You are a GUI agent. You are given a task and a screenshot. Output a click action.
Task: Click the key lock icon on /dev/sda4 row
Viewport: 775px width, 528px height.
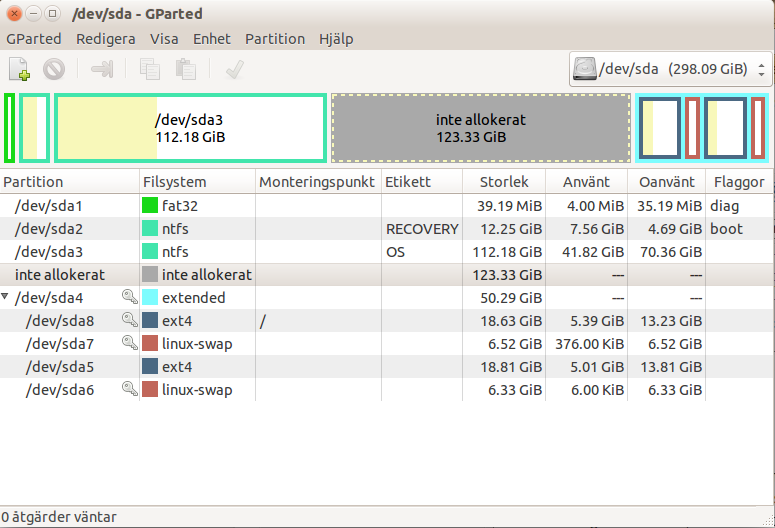pyautogui.click(x=129, y=297)
